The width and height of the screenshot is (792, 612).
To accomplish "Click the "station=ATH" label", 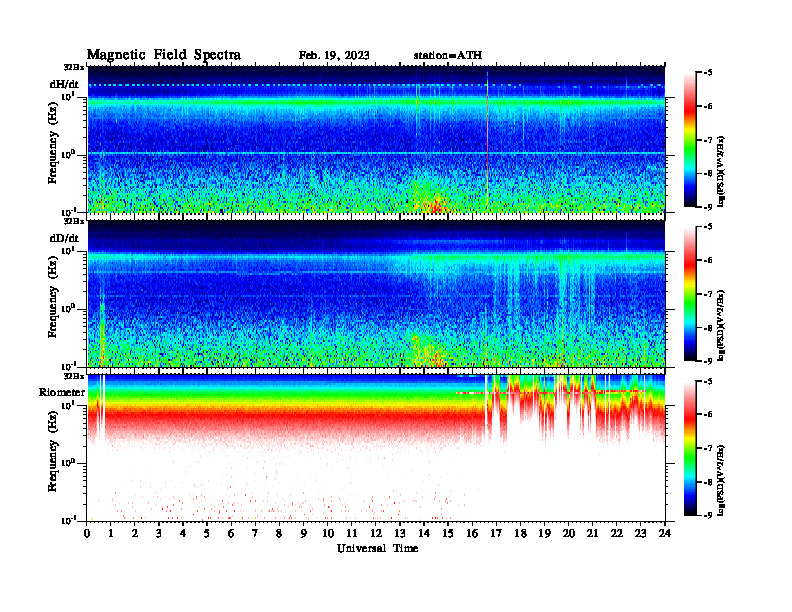I will [x=448, y=56].
